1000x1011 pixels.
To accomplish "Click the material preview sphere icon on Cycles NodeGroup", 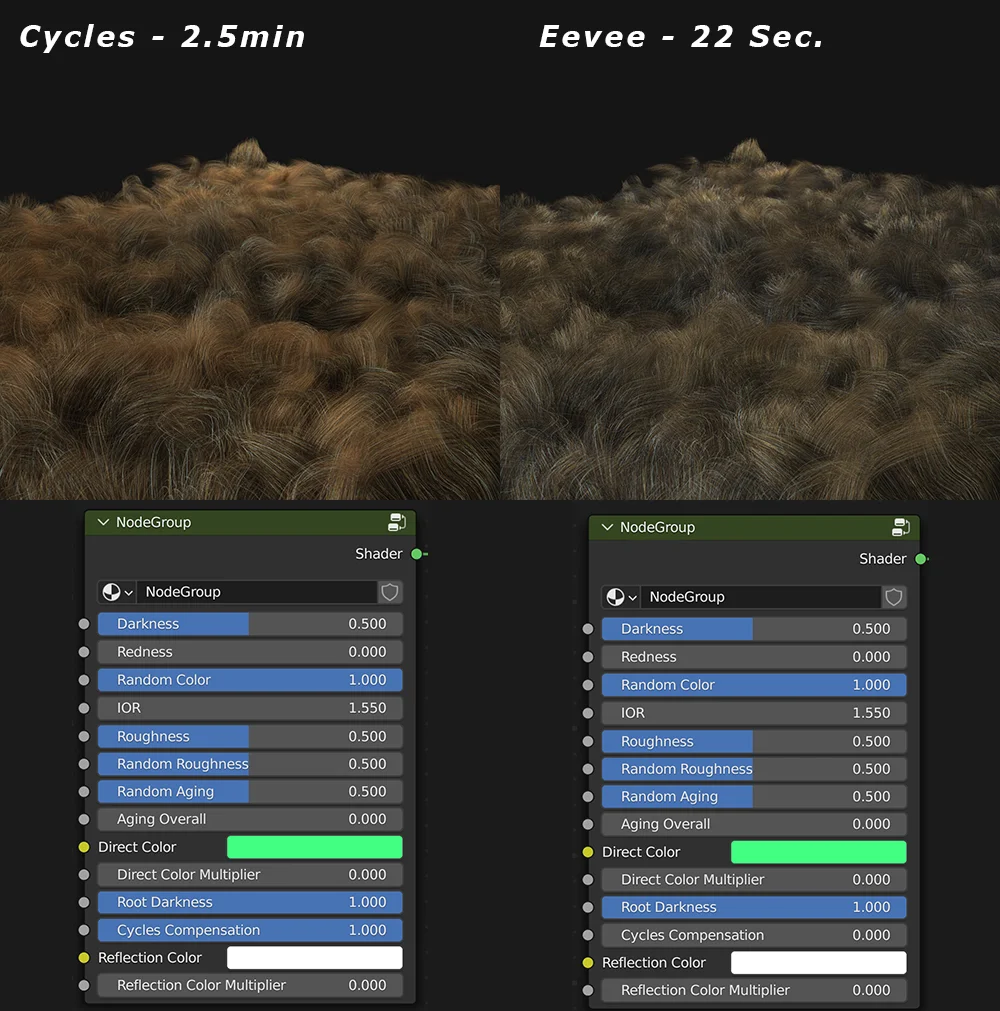I will pos(111,592).
